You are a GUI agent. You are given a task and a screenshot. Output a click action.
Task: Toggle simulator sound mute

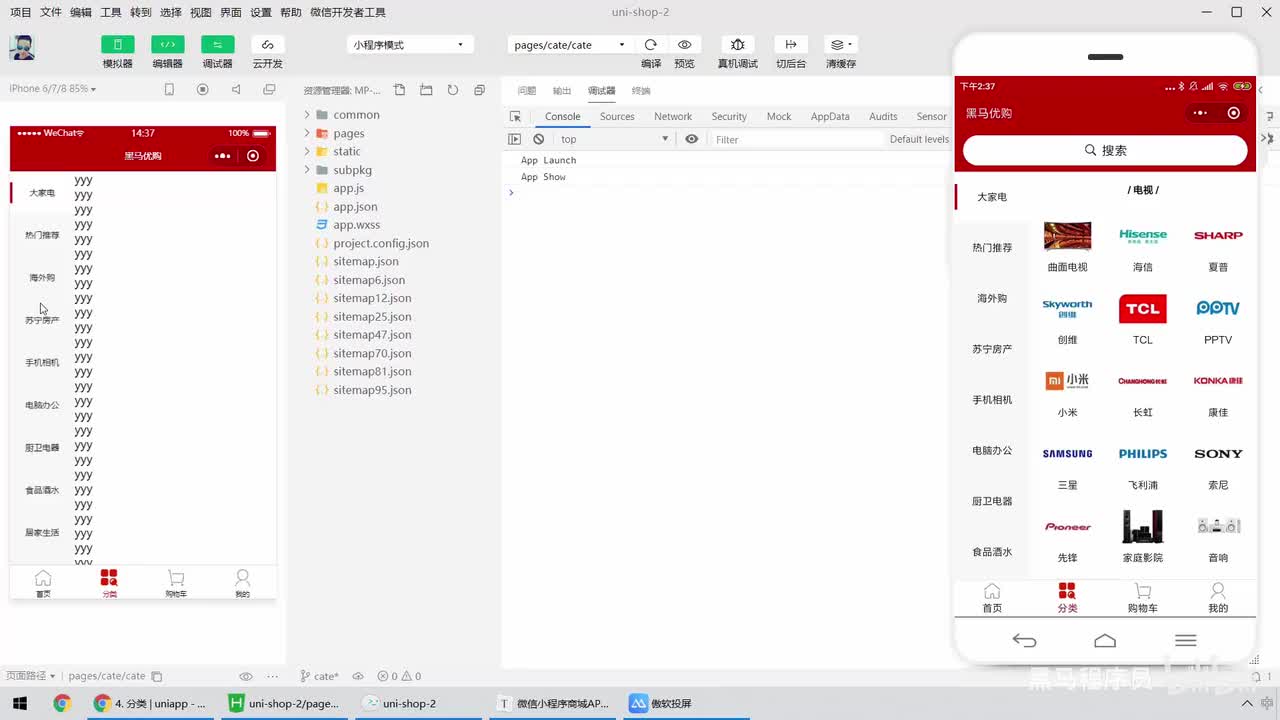[x=236, y=89]
